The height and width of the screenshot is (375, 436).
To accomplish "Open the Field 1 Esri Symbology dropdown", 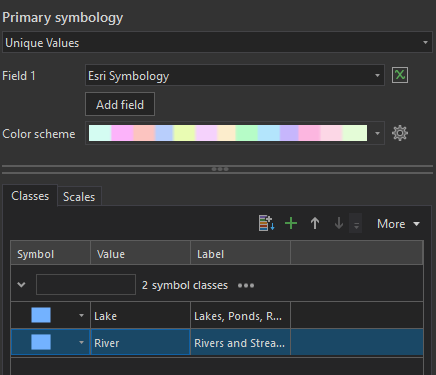I will (235, 75).
